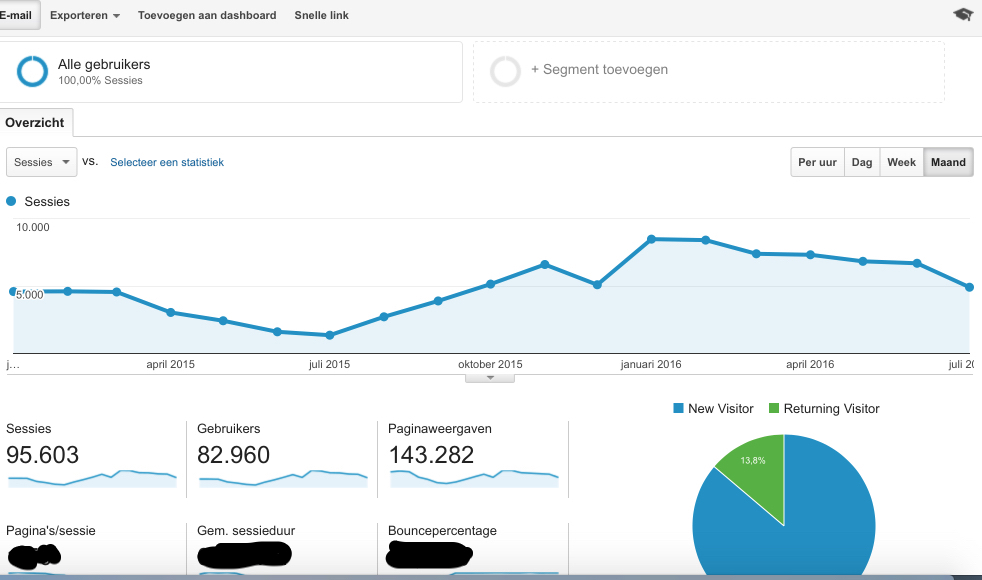Click the Alle gebruikers segment donut icon

click(x=33, y=71)
